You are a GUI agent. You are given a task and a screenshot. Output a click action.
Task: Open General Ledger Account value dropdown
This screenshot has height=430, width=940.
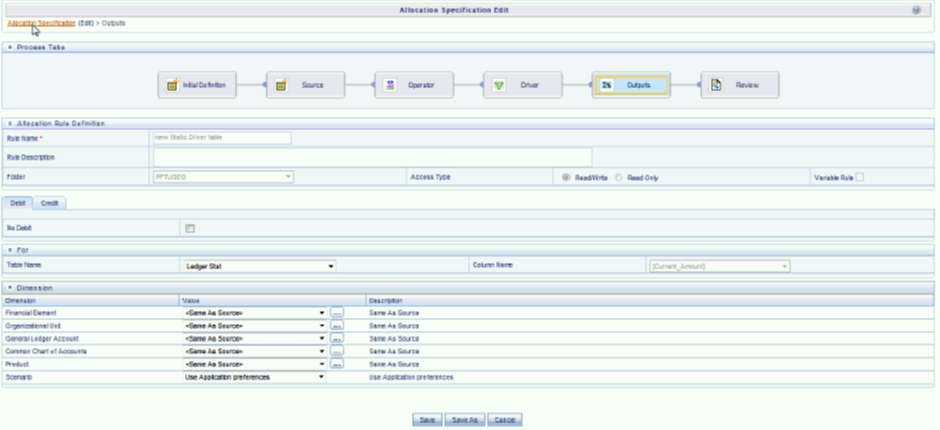254,338
